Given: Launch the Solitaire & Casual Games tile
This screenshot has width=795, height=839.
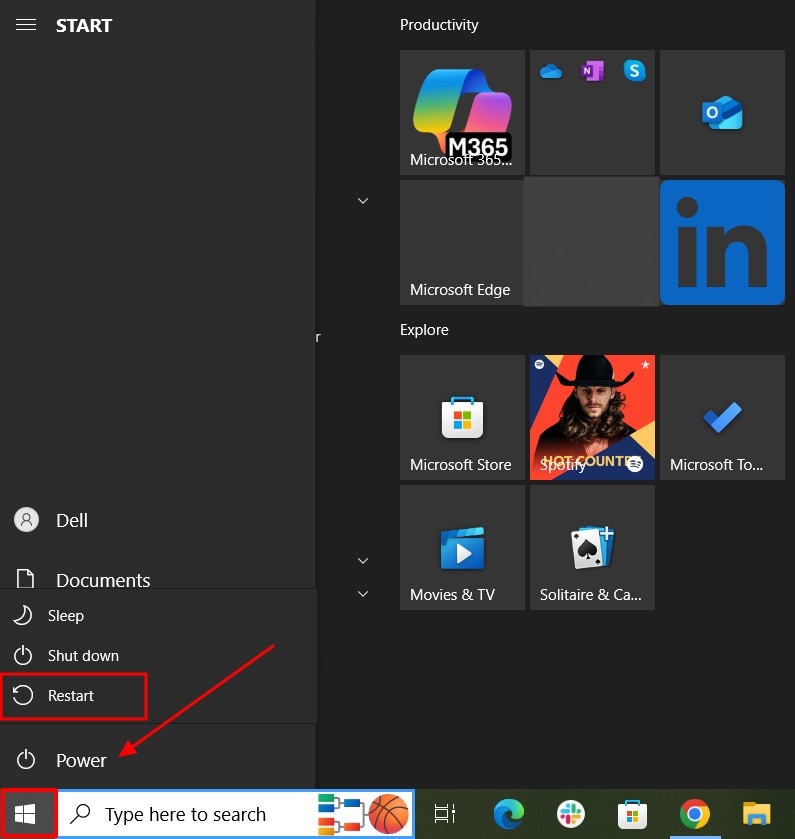Looking at the screenshot, I should pos(592,547).
